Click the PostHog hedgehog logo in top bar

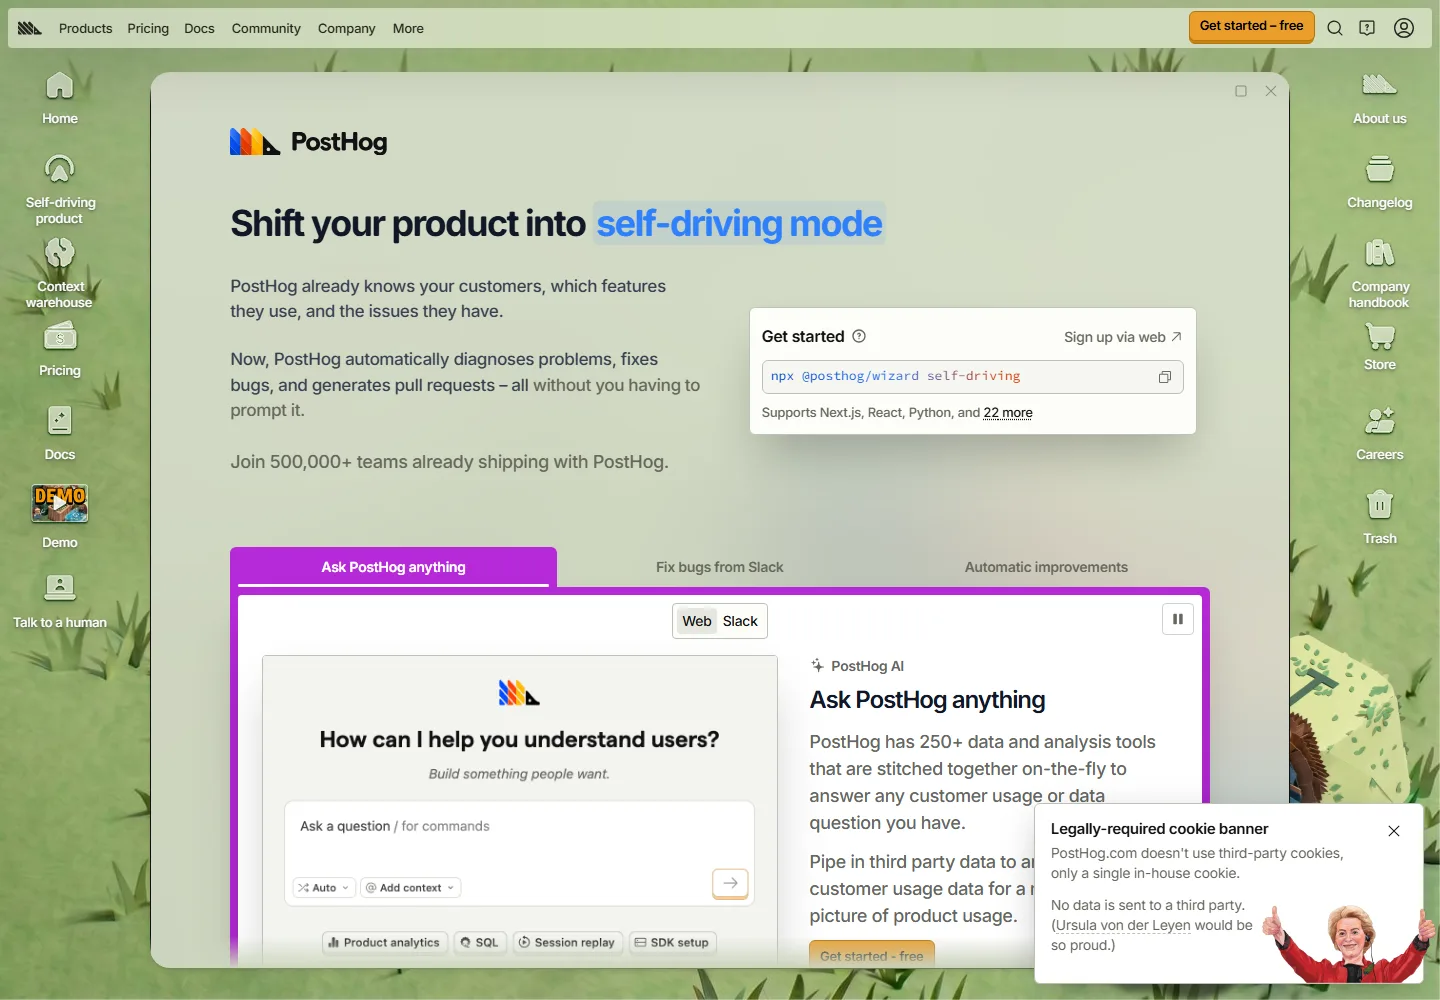point(30,28)
